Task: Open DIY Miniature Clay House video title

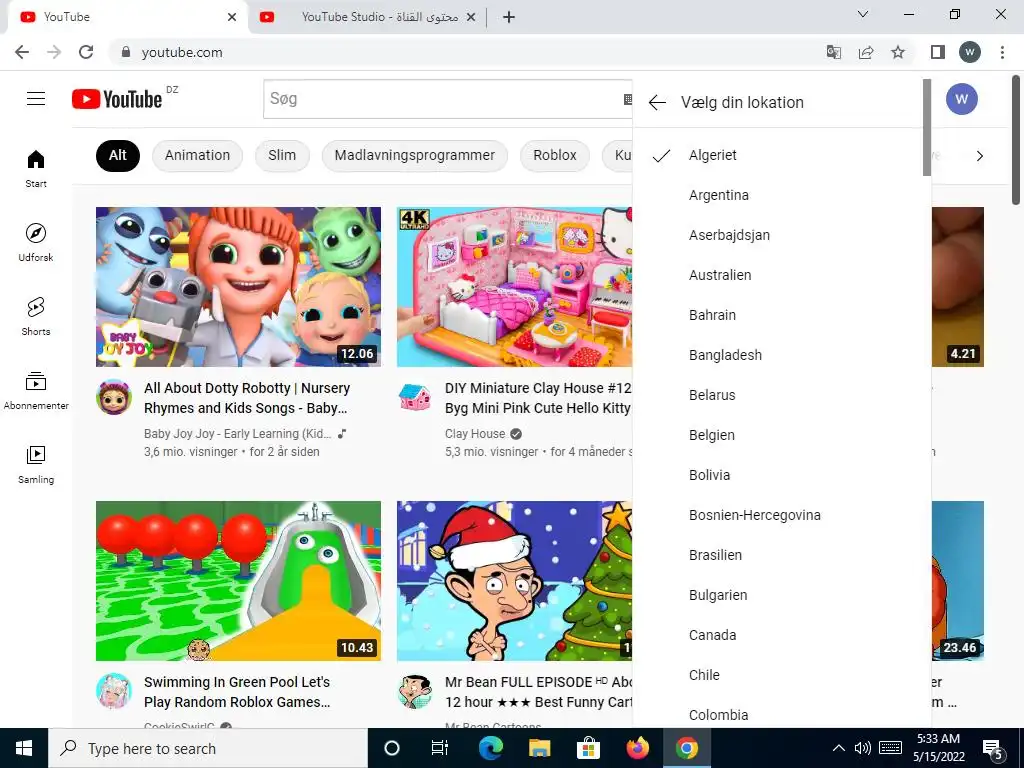Action: [x=538, y=398]
